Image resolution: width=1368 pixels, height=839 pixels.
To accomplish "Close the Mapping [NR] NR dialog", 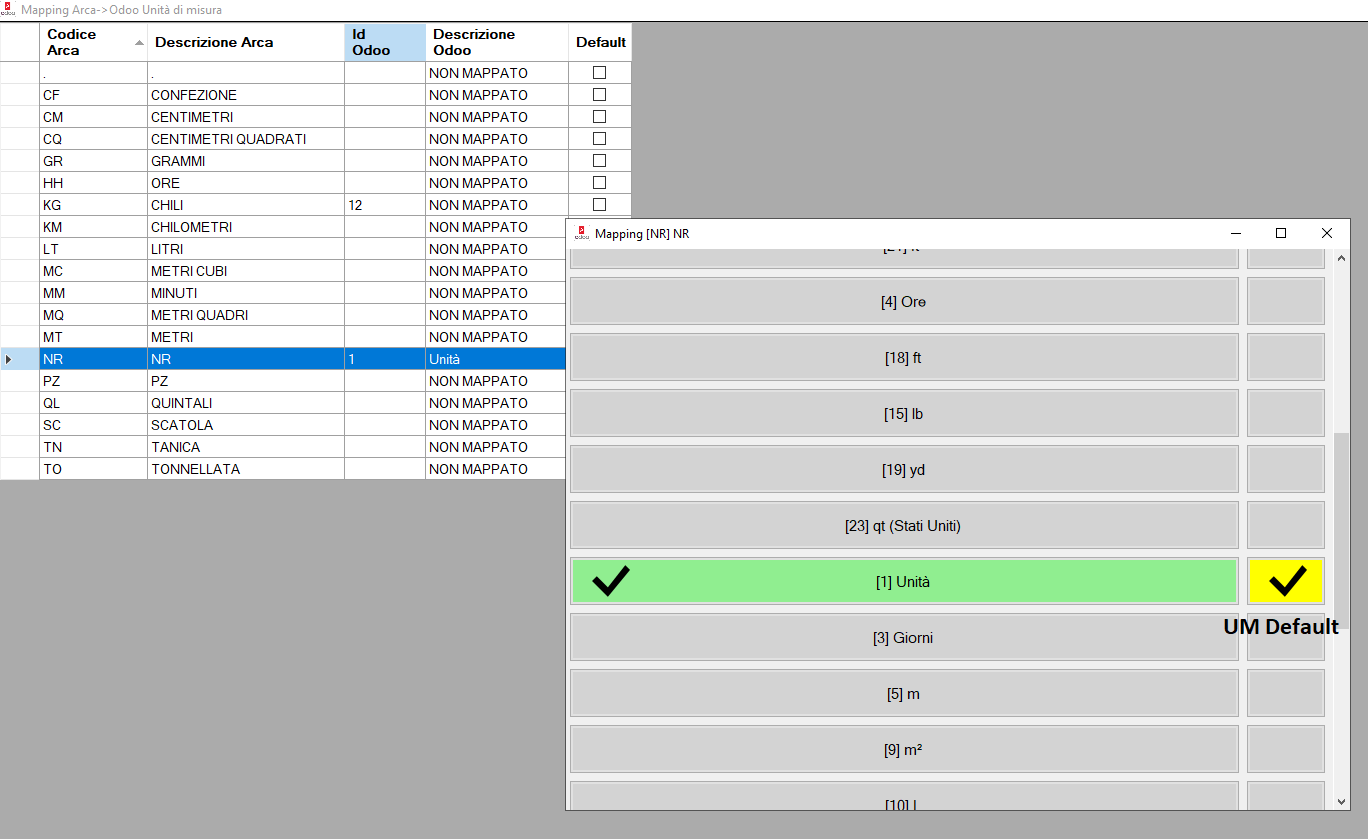I will [1326, 233].
